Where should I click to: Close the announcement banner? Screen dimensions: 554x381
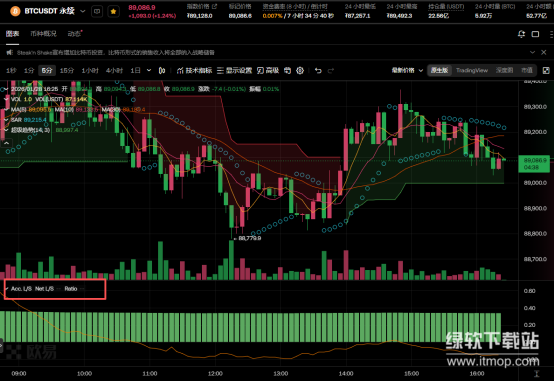(544, 52)
